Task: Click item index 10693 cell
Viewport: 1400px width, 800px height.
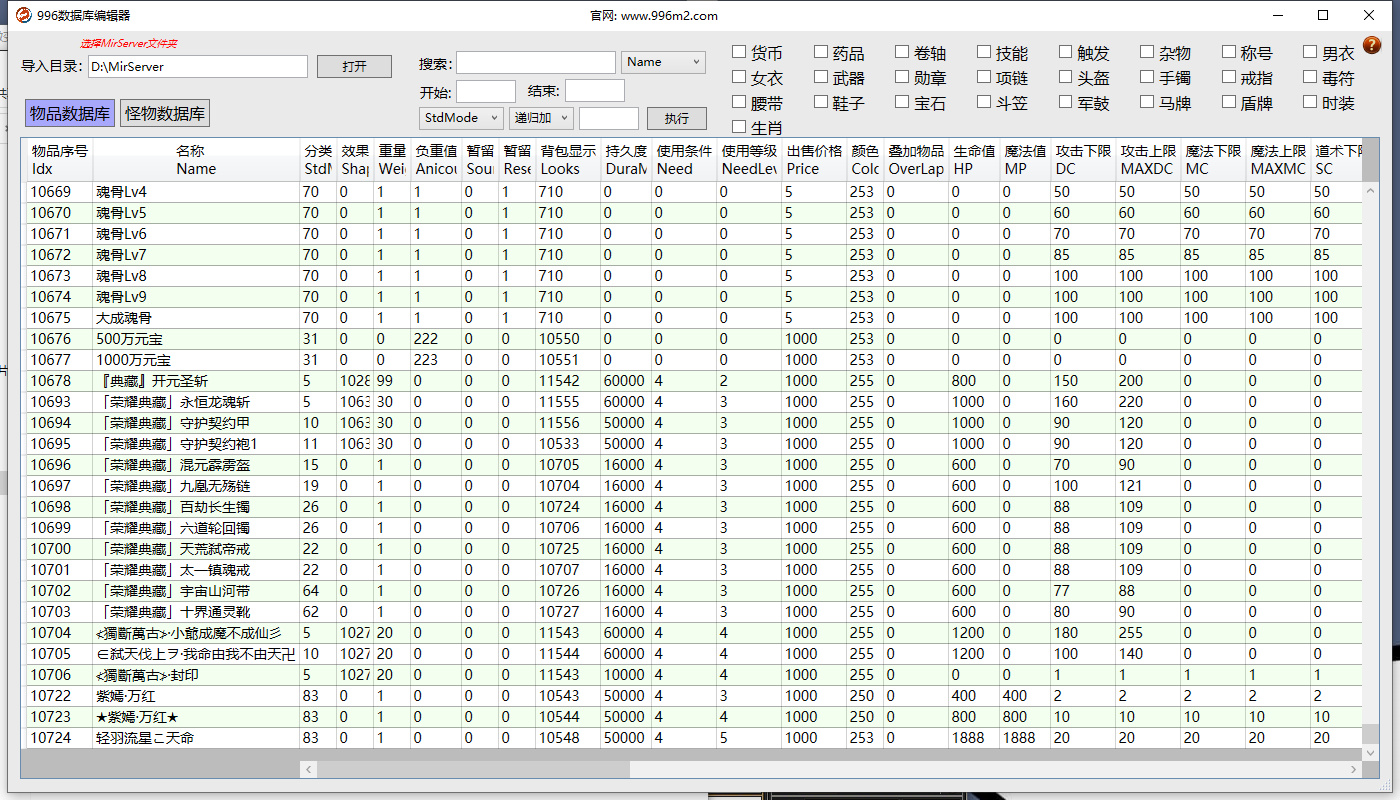Action: coord(59,402)
